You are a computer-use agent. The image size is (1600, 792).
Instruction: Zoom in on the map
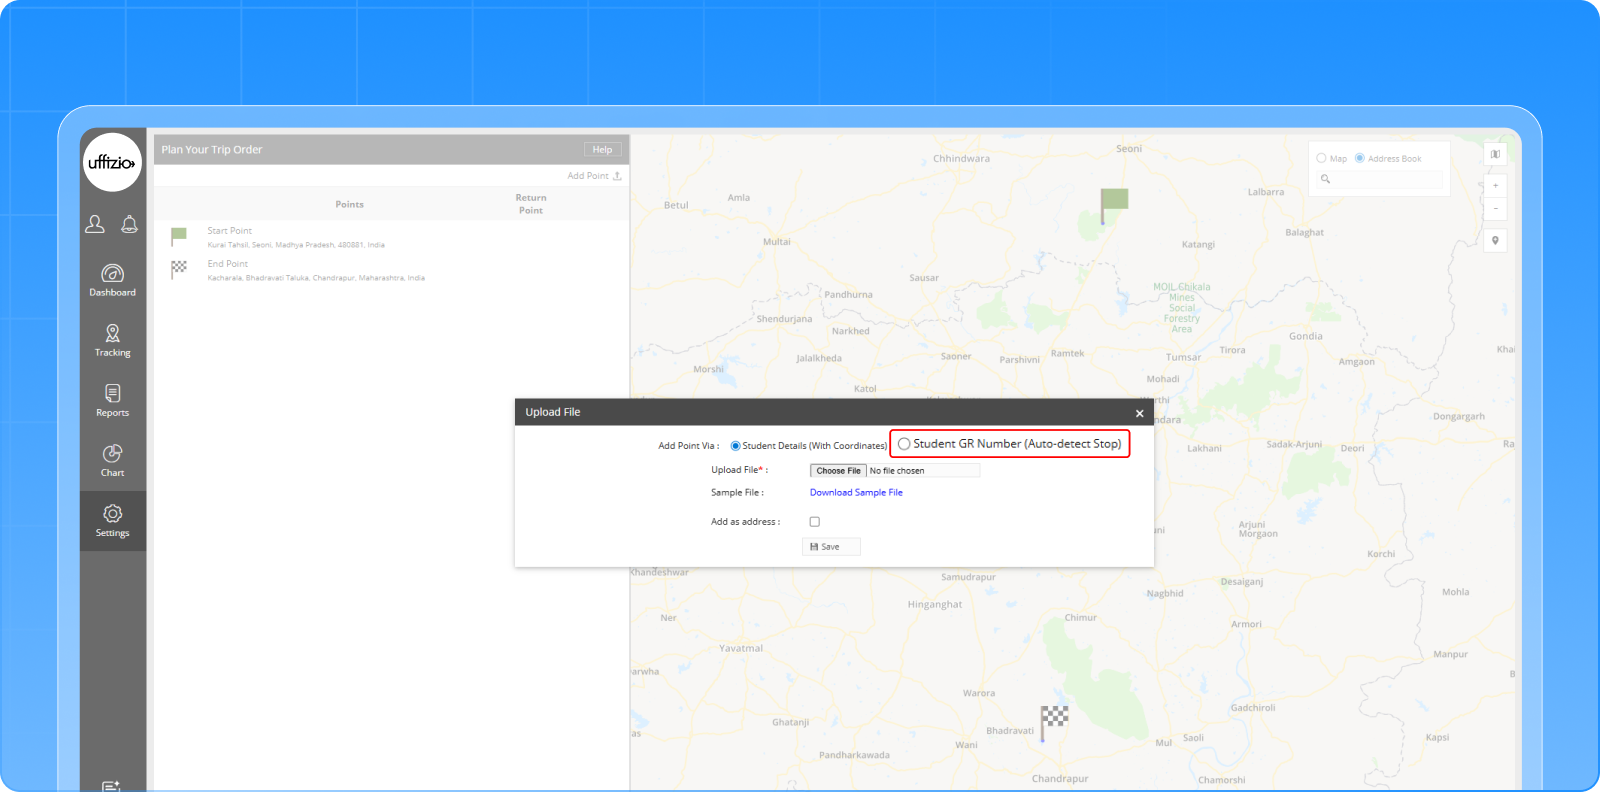[x=1495, y=185]
